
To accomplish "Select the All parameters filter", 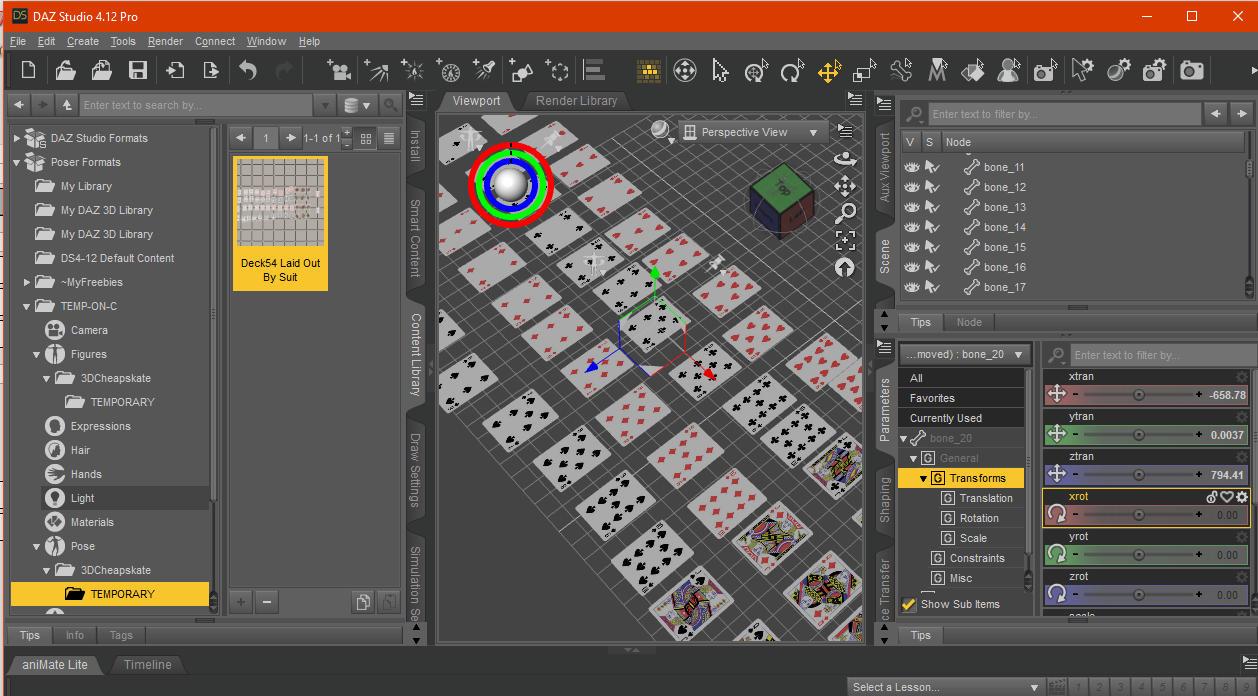I will pos(961,378).
